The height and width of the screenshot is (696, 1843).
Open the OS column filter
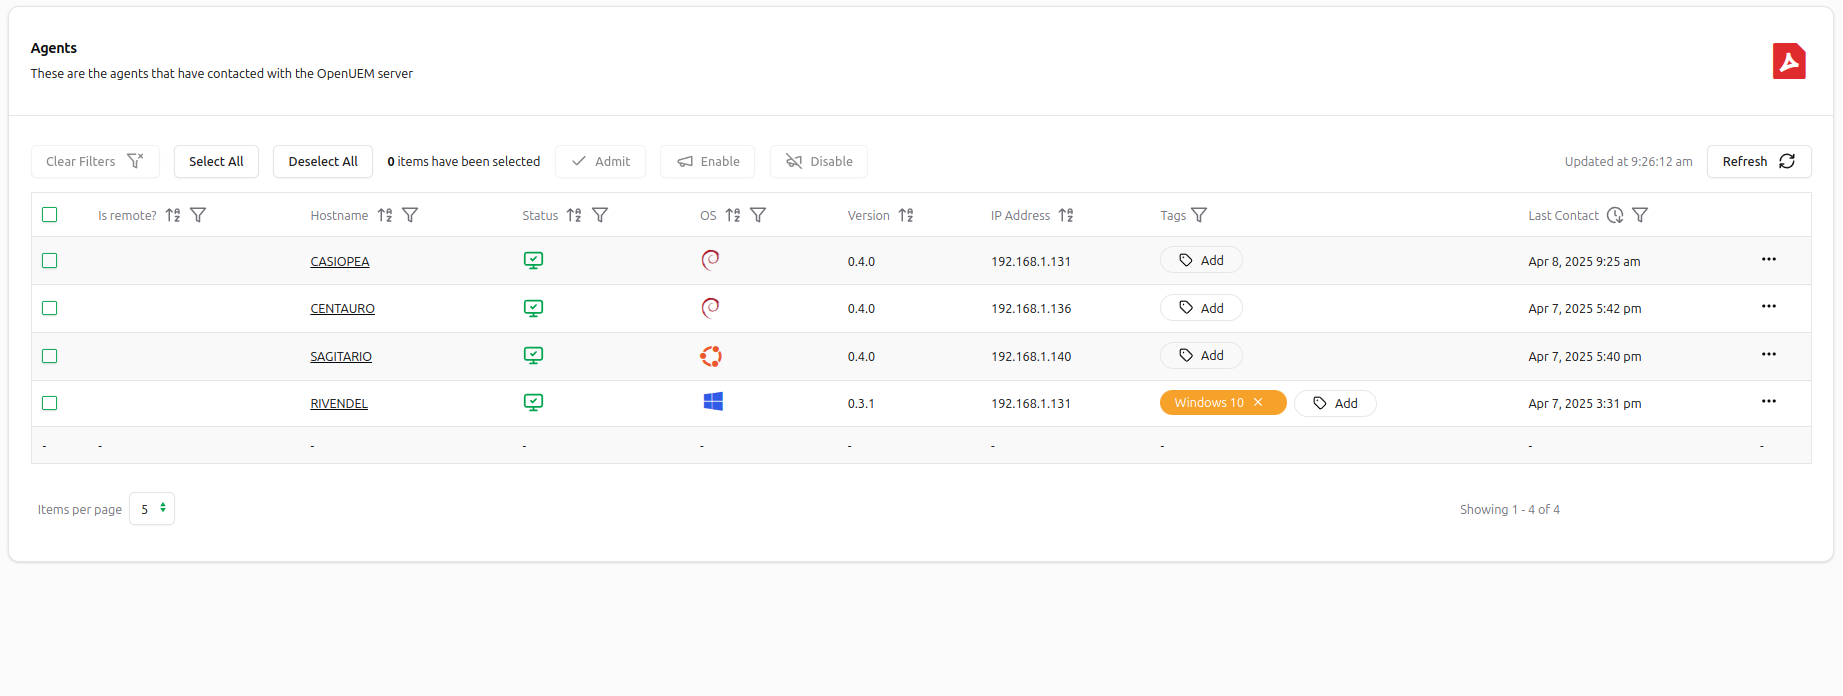758,215
